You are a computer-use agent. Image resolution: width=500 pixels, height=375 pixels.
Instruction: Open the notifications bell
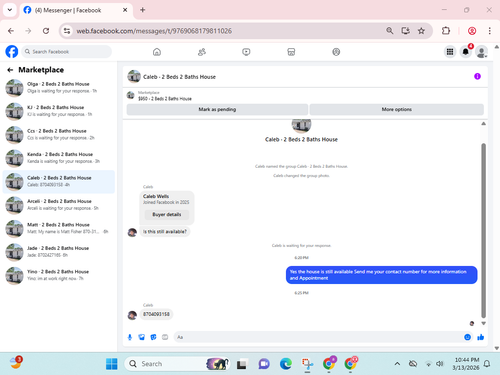tap(466, 52)
